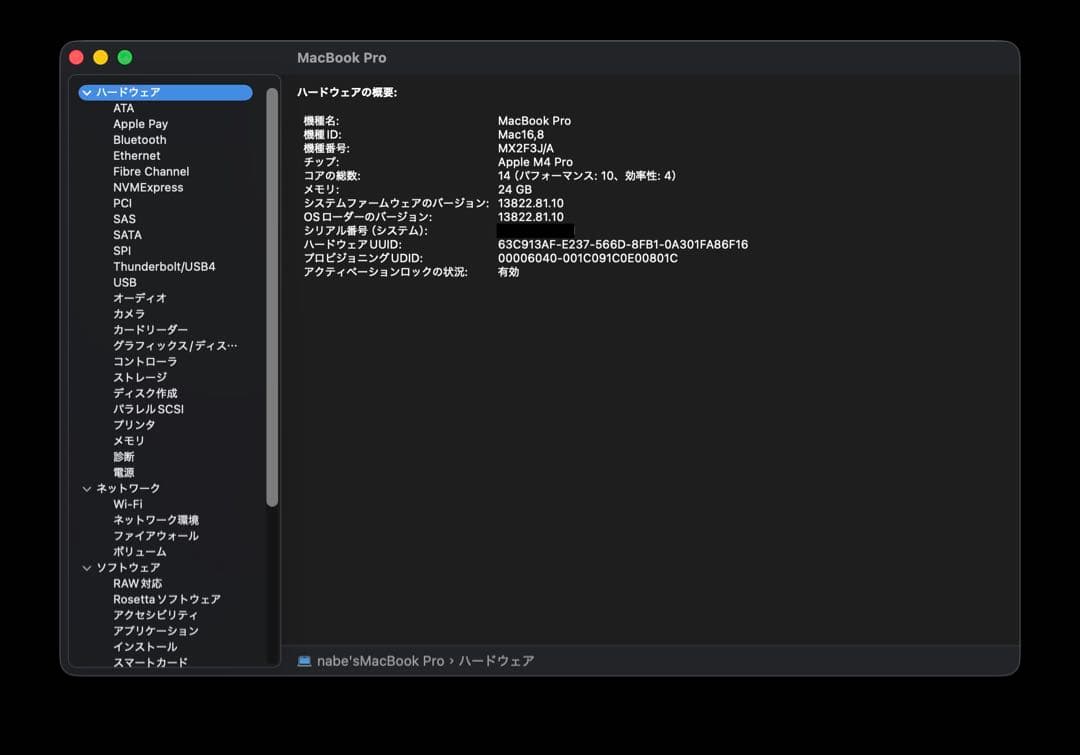
Task: Select Apple Pay in the sidebar
Action: tap(141, 124)
